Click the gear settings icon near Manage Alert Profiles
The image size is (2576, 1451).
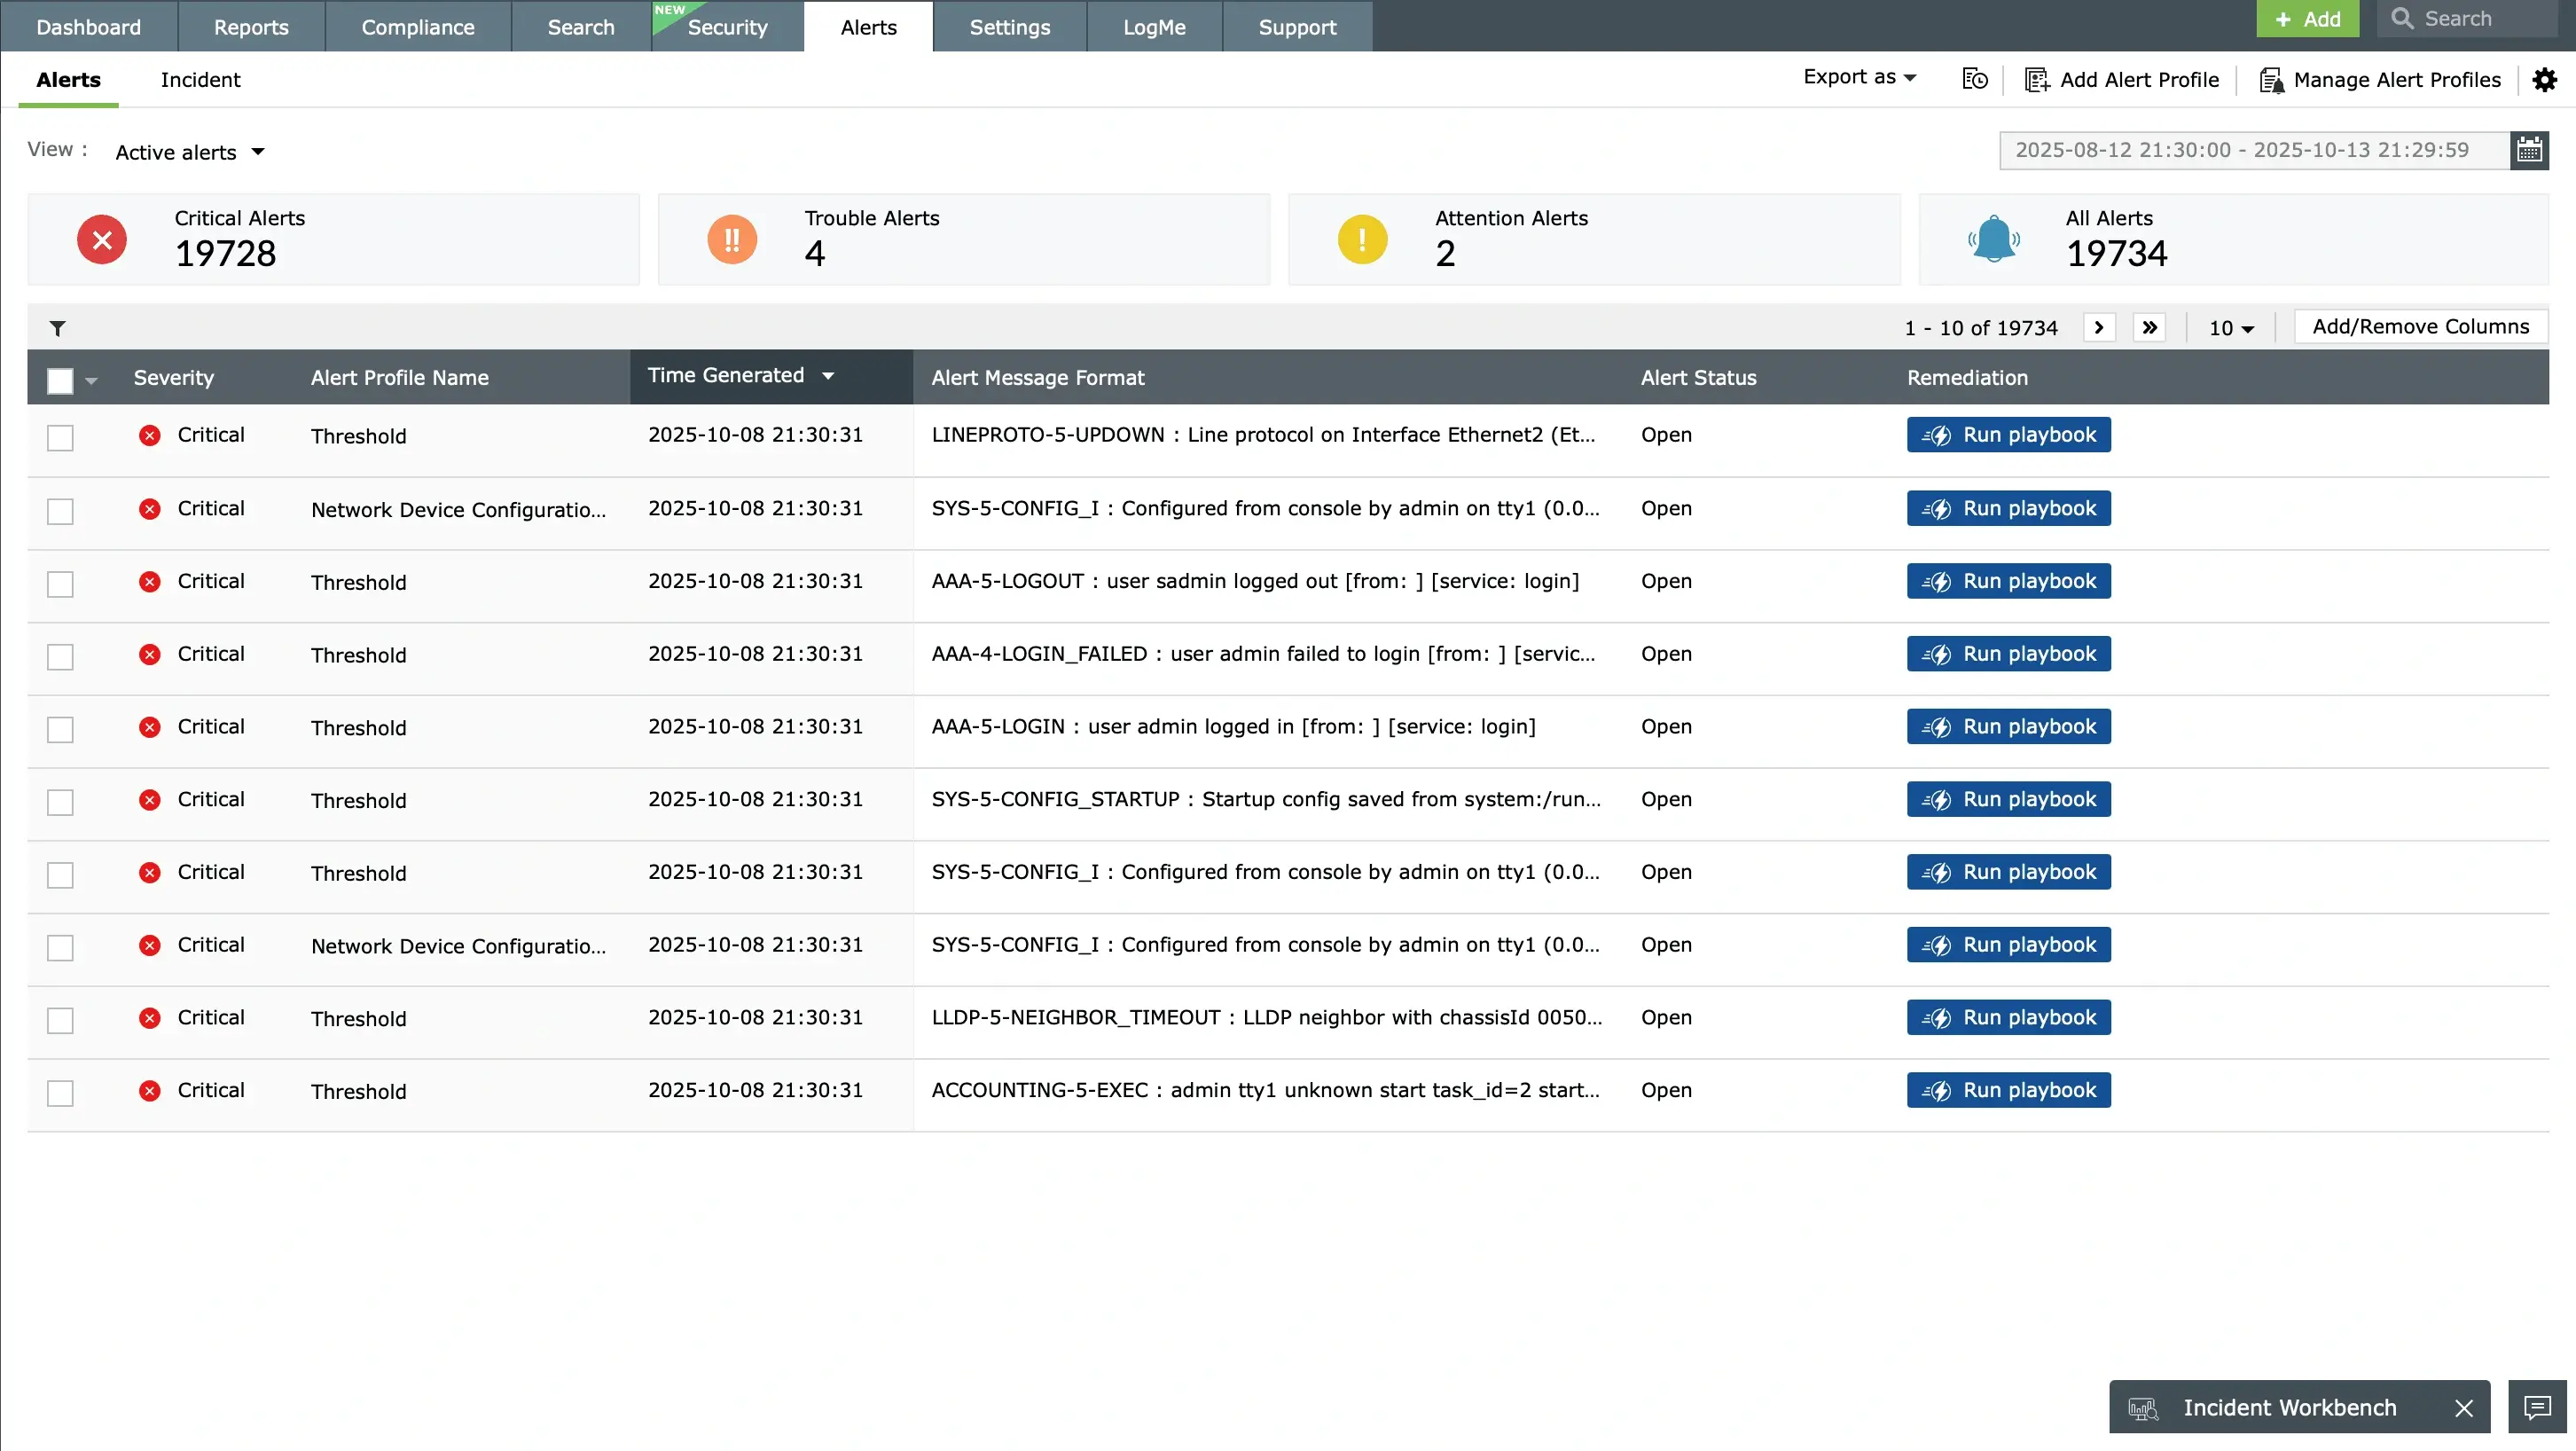[2544, 80]
